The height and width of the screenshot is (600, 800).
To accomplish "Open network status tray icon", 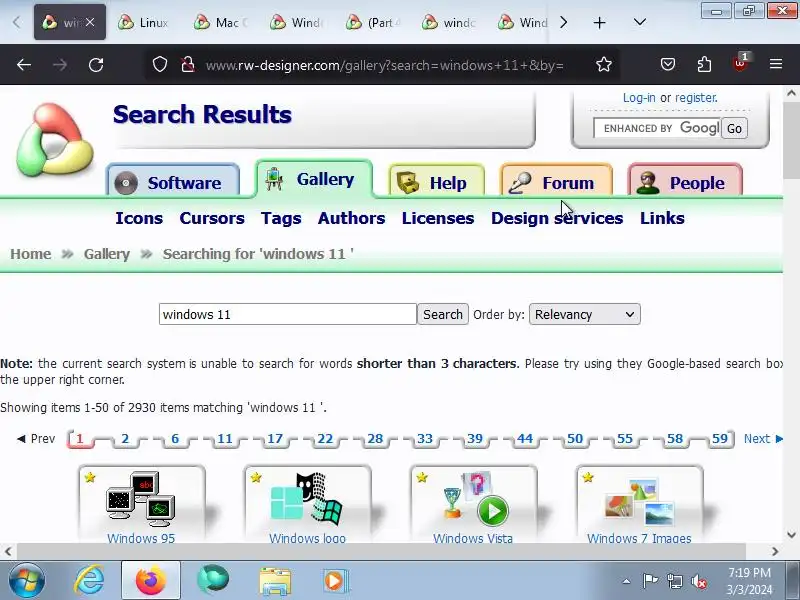I will click(x=674, y=581).
